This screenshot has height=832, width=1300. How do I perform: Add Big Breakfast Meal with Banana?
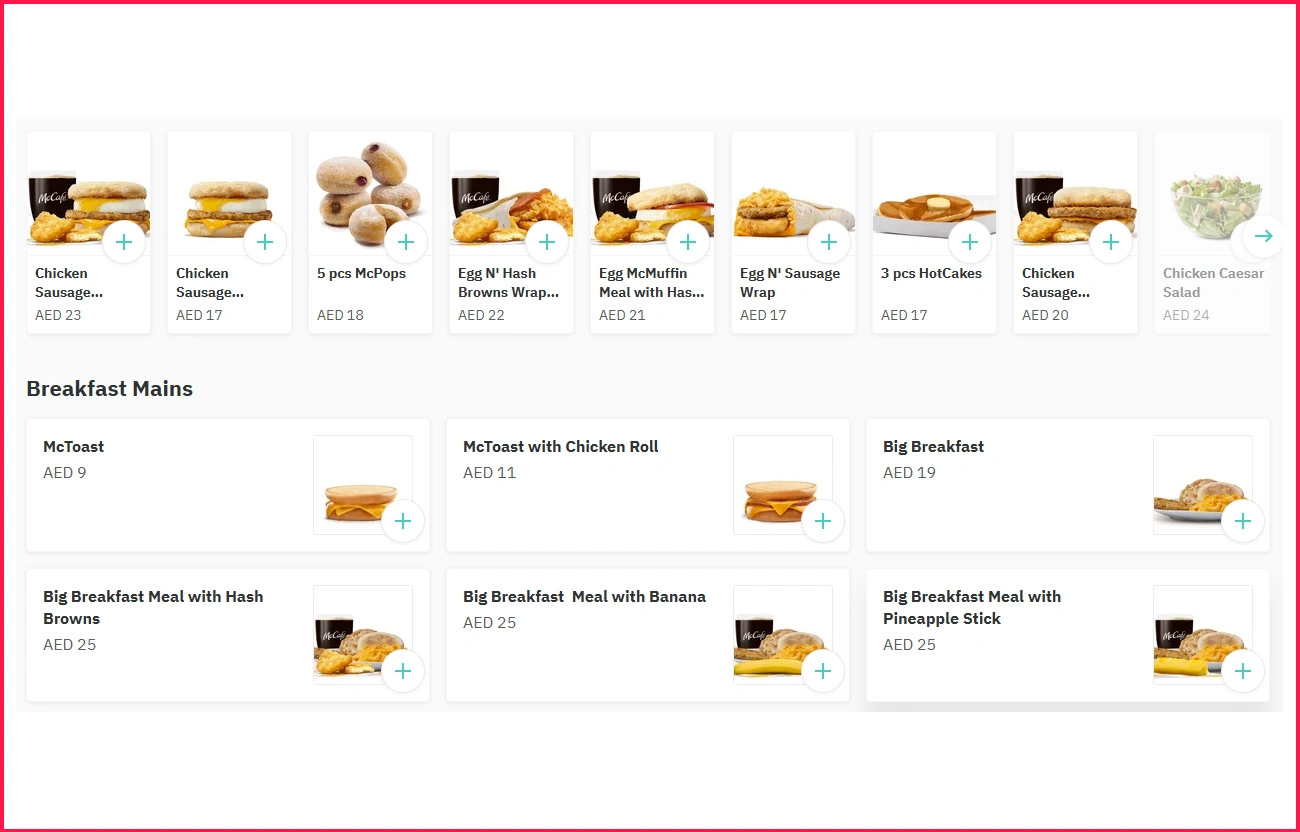click(823, 671)
